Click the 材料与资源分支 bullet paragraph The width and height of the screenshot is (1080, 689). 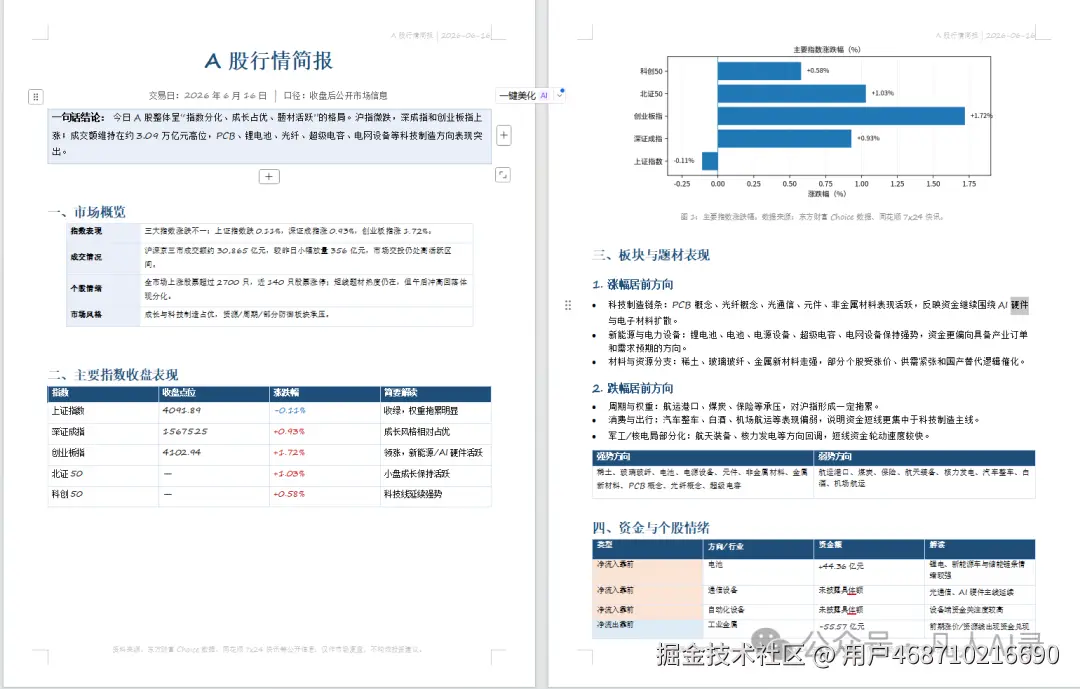coord(816,361)
